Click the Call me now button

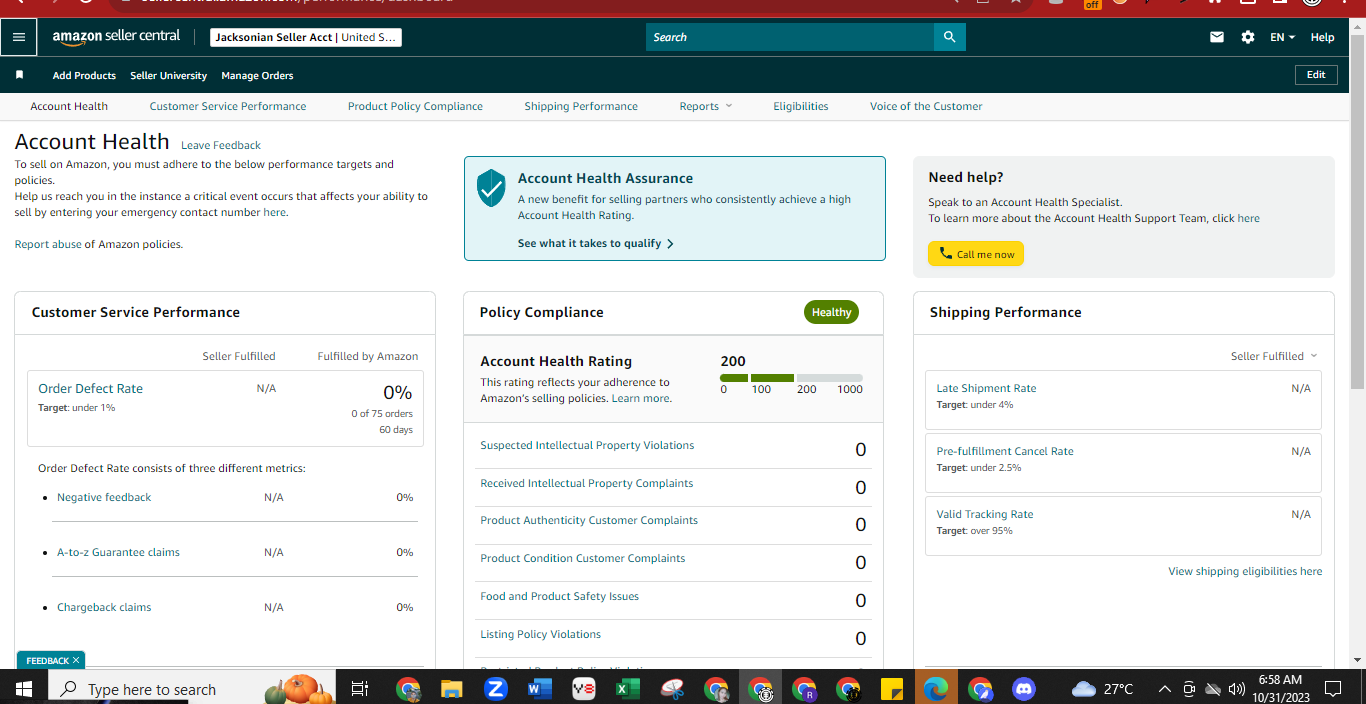point(976,254)
